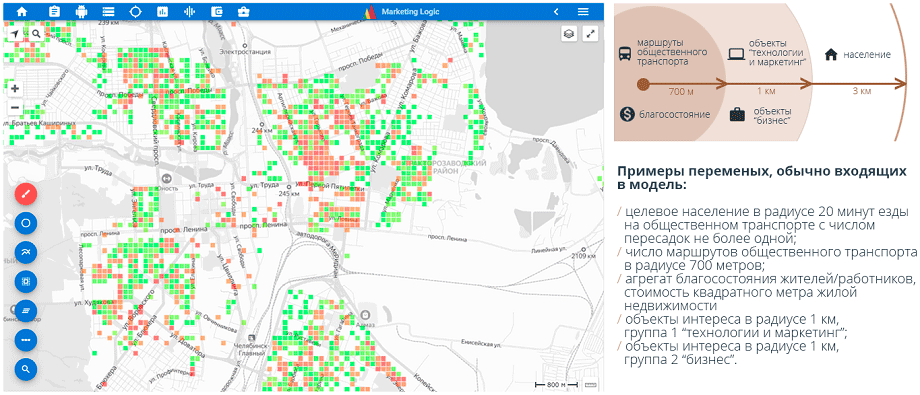Zoom out with the minus button
920x395 pixels.
[15, 107]
